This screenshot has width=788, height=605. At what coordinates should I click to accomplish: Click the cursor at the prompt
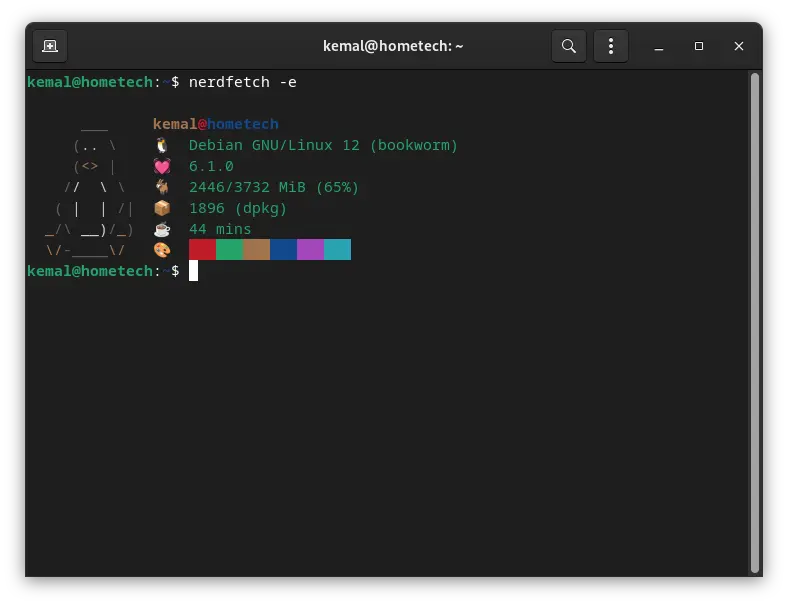[193, 271]
